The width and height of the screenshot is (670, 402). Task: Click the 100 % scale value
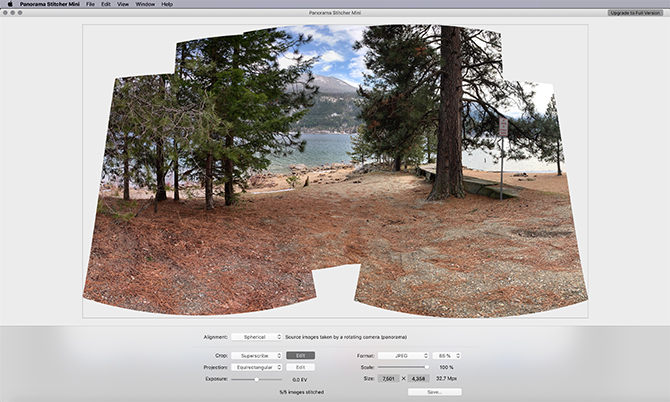click(x=446, y=367)
